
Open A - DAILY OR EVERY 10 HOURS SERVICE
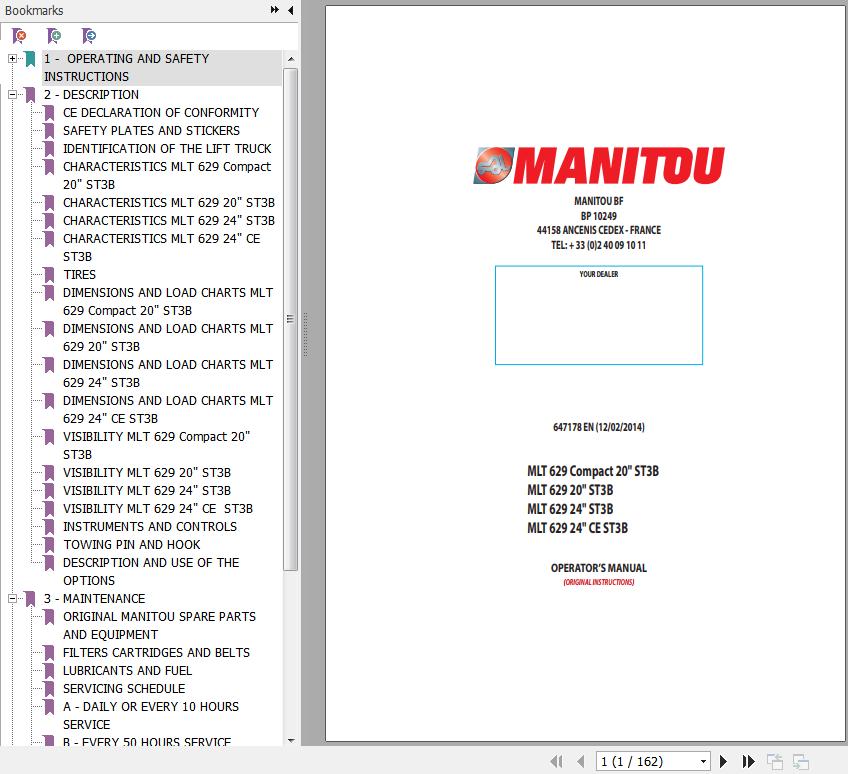click(x=151, y=716)
